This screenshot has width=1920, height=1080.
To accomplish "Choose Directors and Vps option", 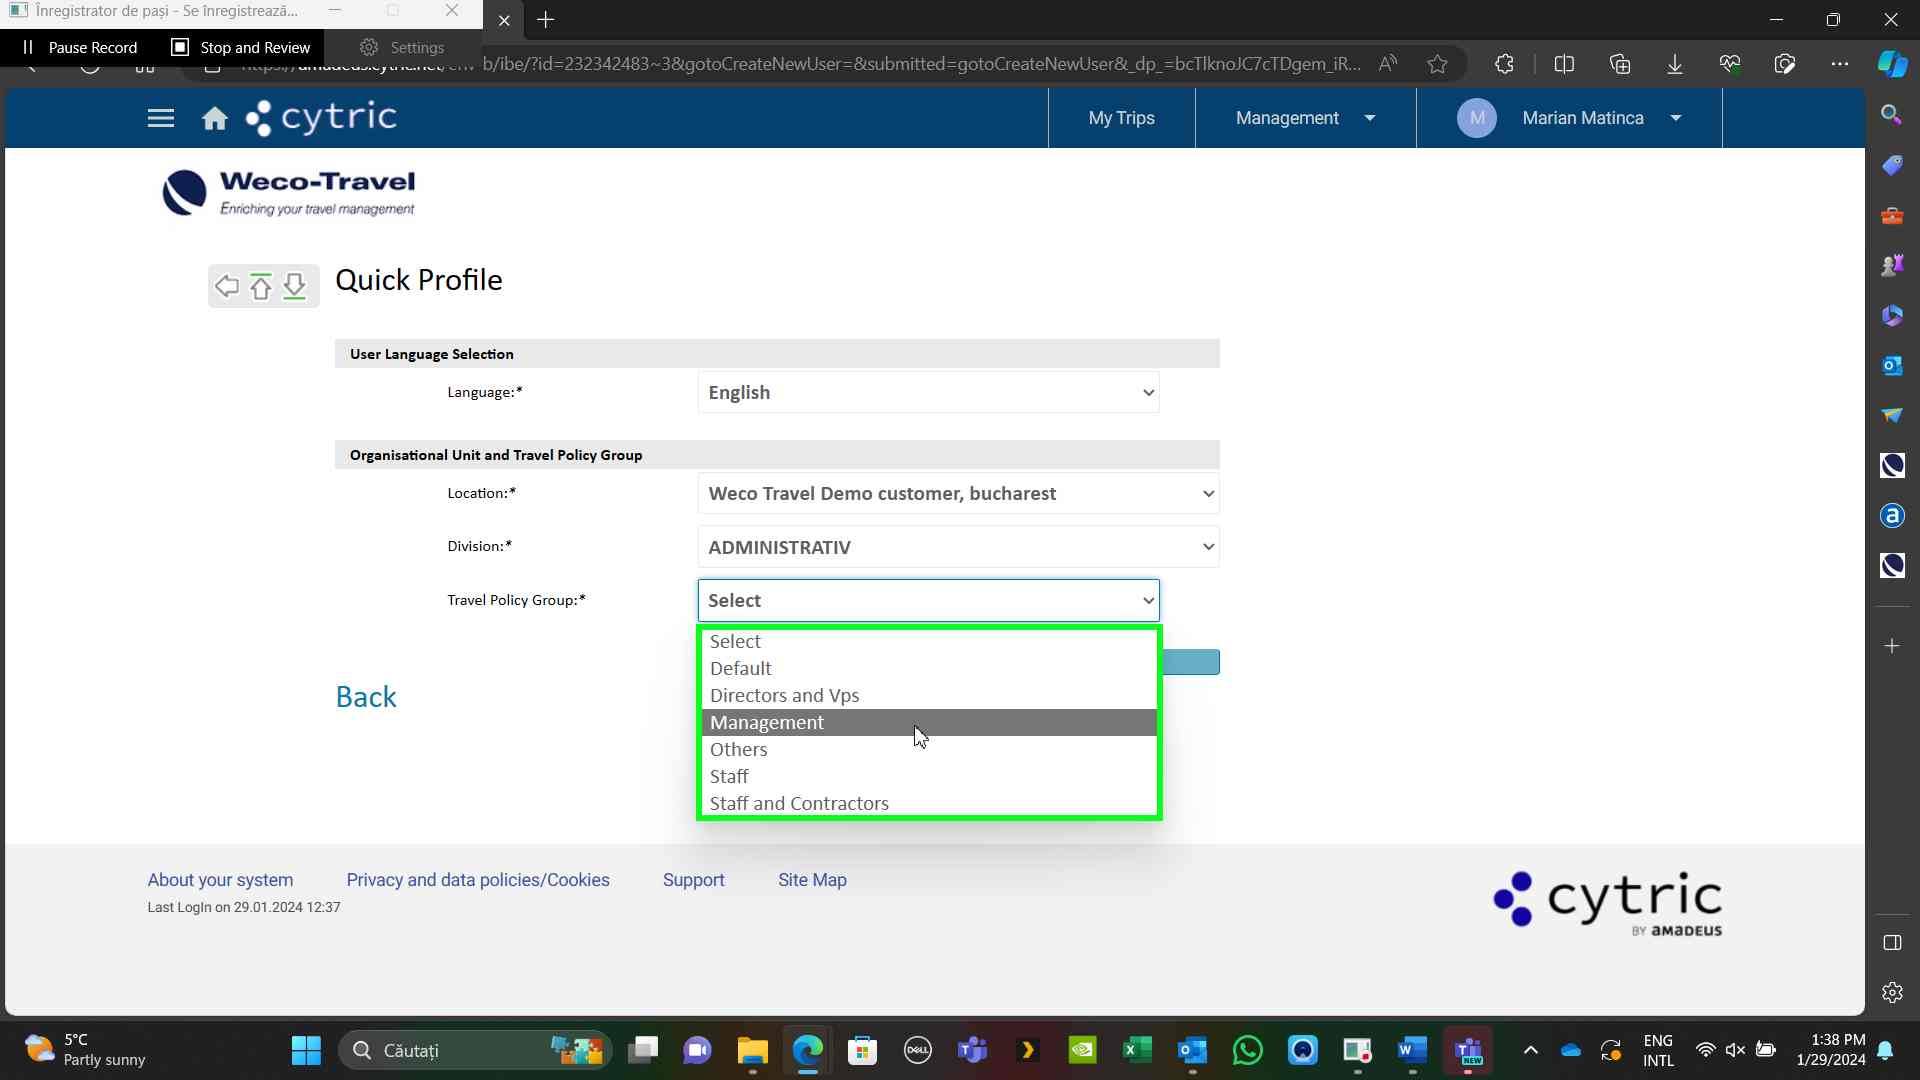I will click(929, 695).
